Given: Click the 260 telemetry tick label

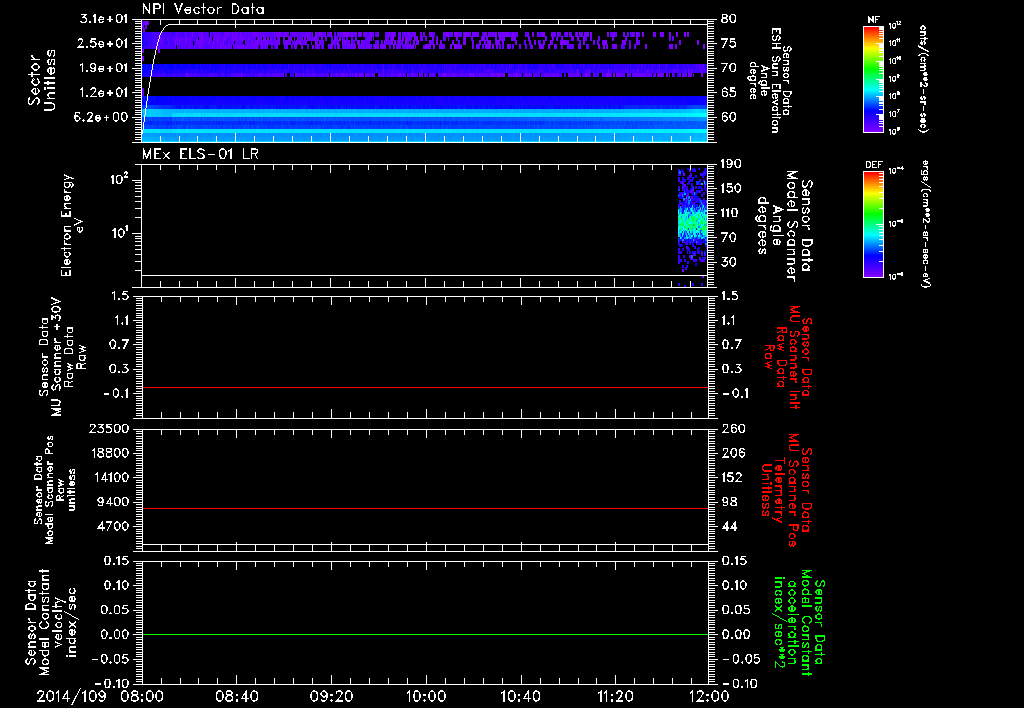Looking at the screenshot, I should coord(732,429).
